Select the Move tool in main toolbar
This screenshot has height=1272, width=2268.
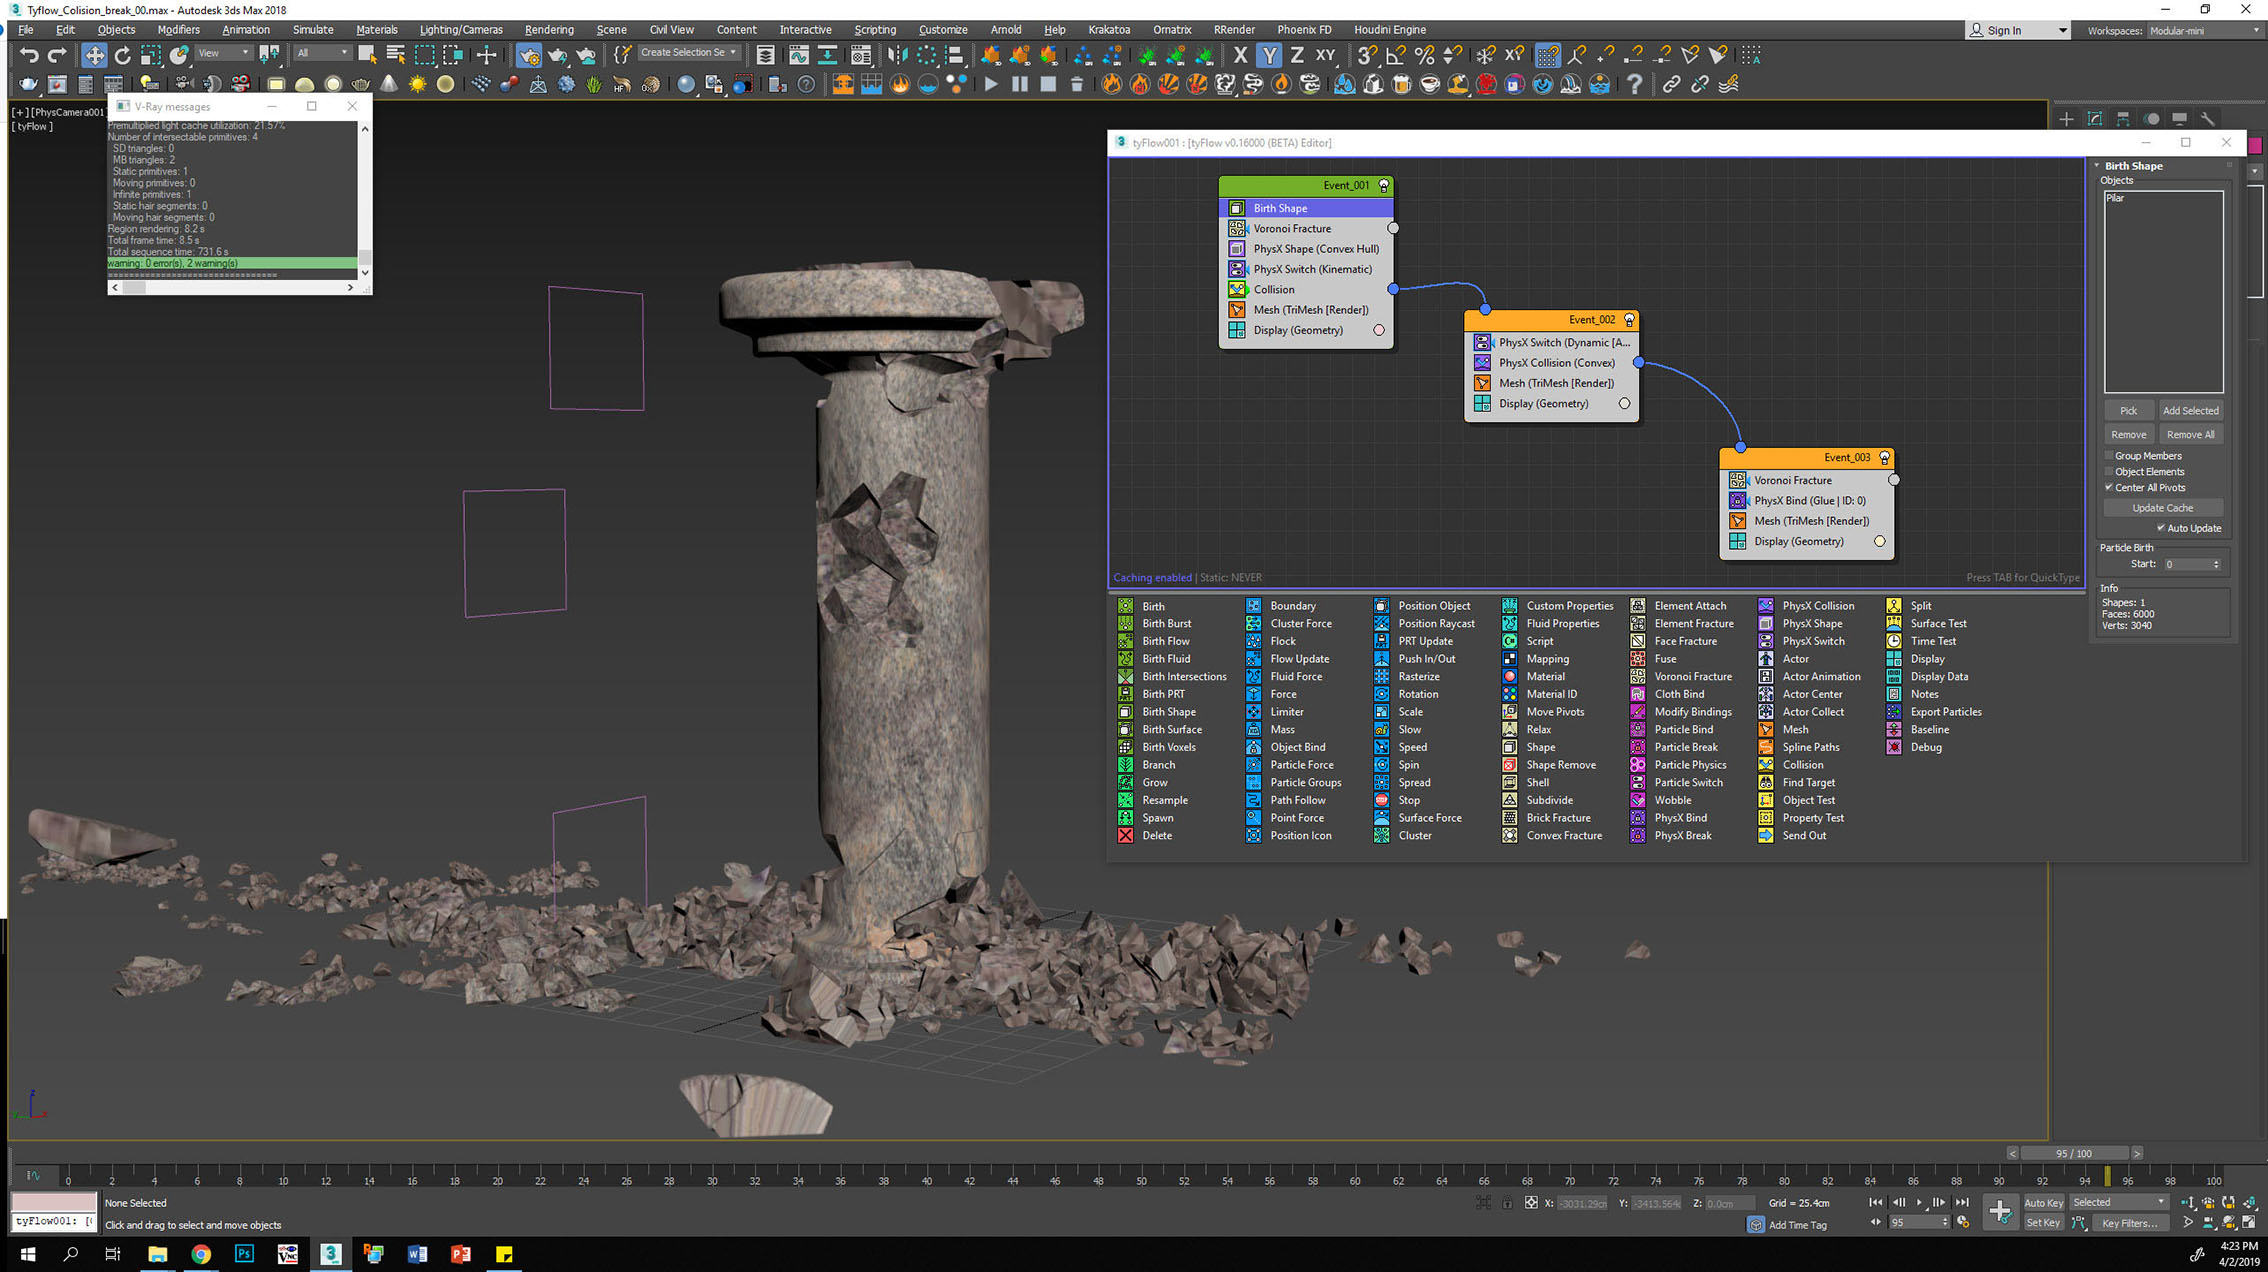(x=94, y=55)
